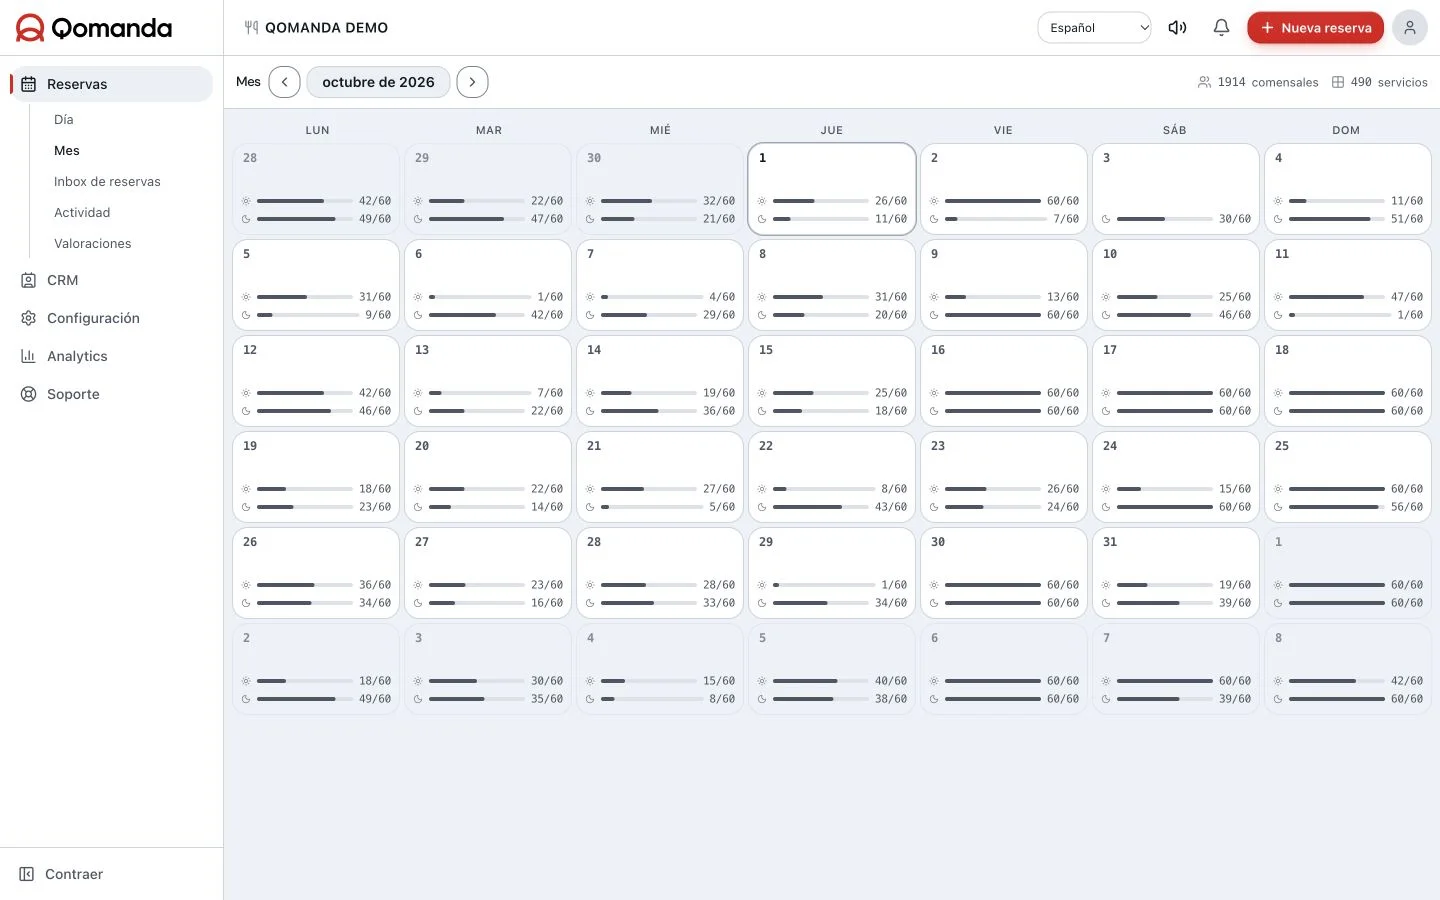Viewport: 1440px width, 900px height.
Task: Click the 46/60 value on day 12
Action: [375, 411]
